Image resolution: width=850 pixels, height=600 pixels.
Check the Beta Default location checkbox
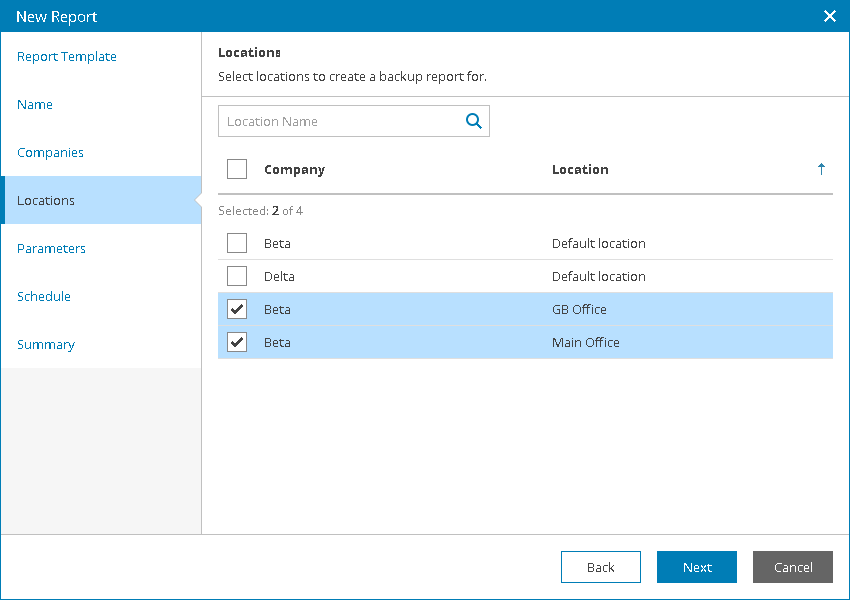(x=237, y=243)
